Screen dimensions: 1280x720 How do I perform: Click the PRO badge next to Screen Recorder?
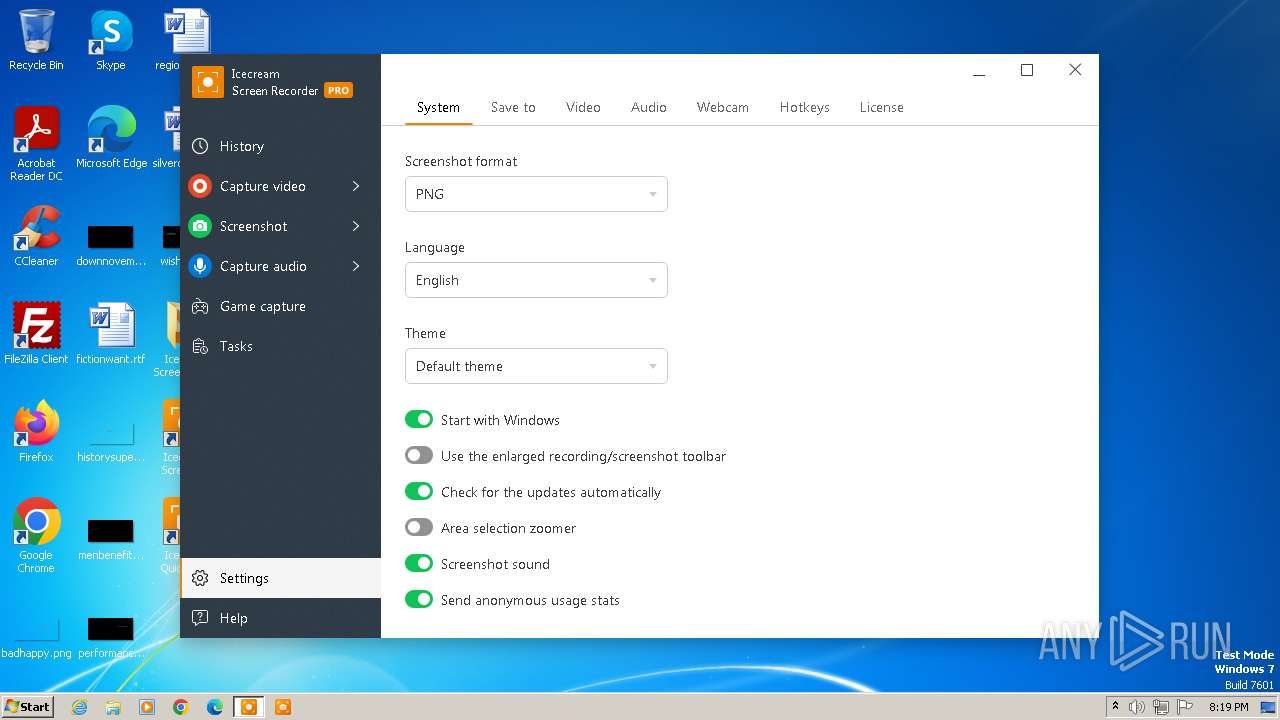point(338,90)
